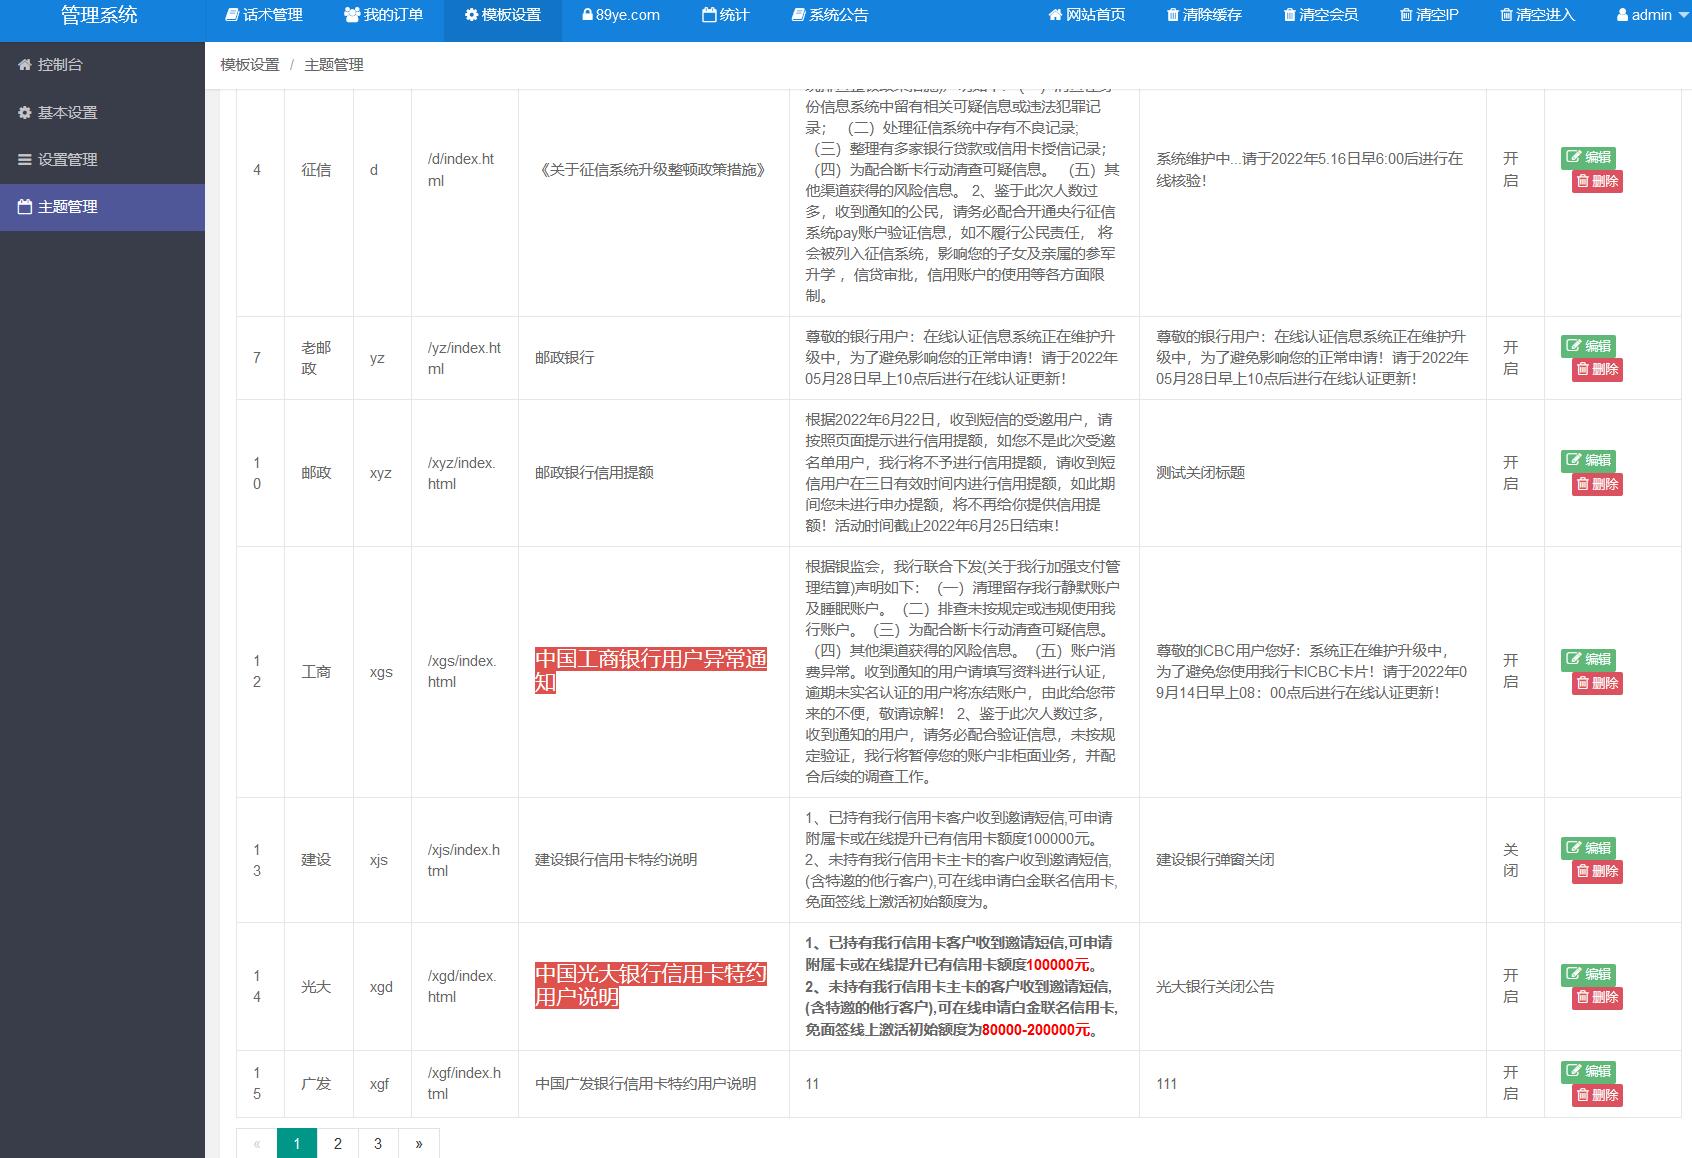Delete the 广发 row
Image resolution: width=1692 pixels, height=1158 pixels.
pyautogui.click(x=1597, y=1095)
